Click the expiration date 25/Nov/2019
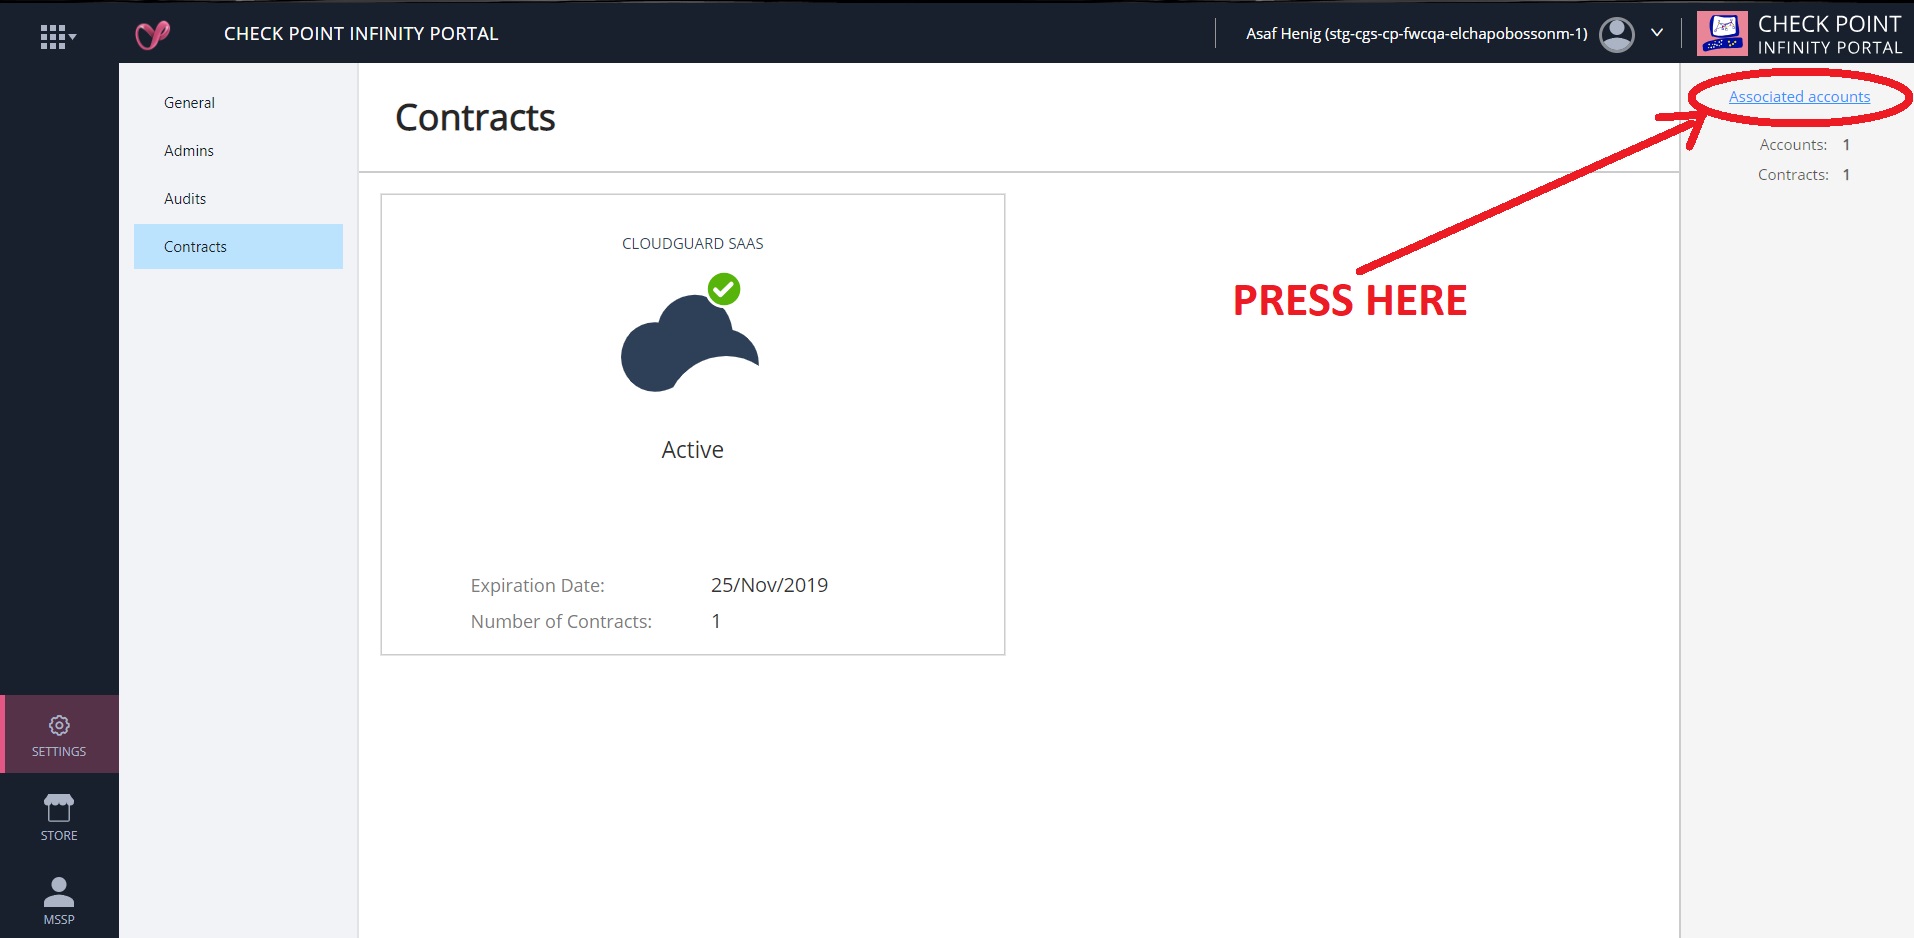Image resolution: width=1914 pixels, height=938 pixels. click(769, 585)
